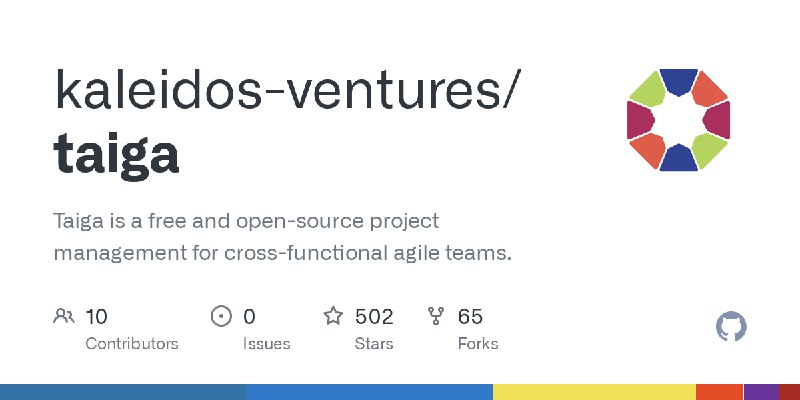Screen dimensions: 800x400
Task: Click the dark blue language bar segment
Action: point(123,392)
